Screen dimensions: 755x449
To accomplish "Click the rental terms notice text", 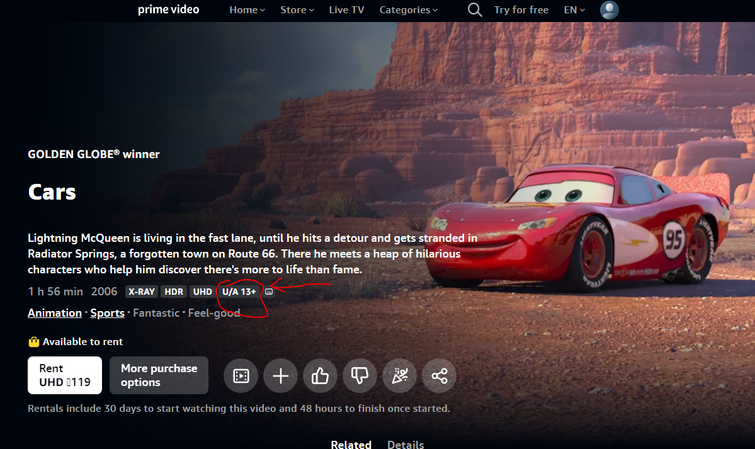I will (239, 409).
